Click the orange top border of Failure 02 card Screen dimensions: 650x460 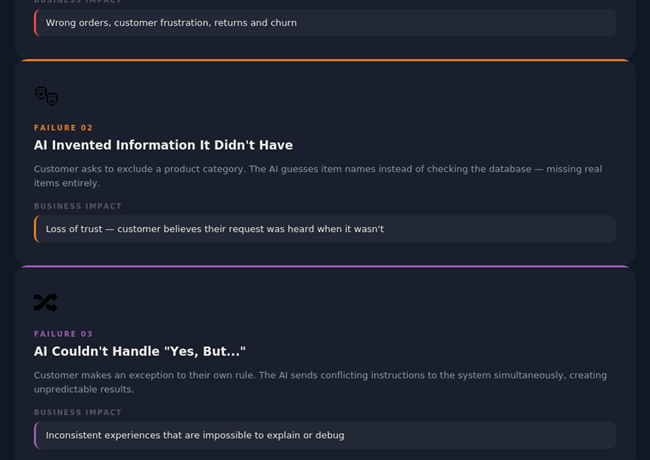325,61
